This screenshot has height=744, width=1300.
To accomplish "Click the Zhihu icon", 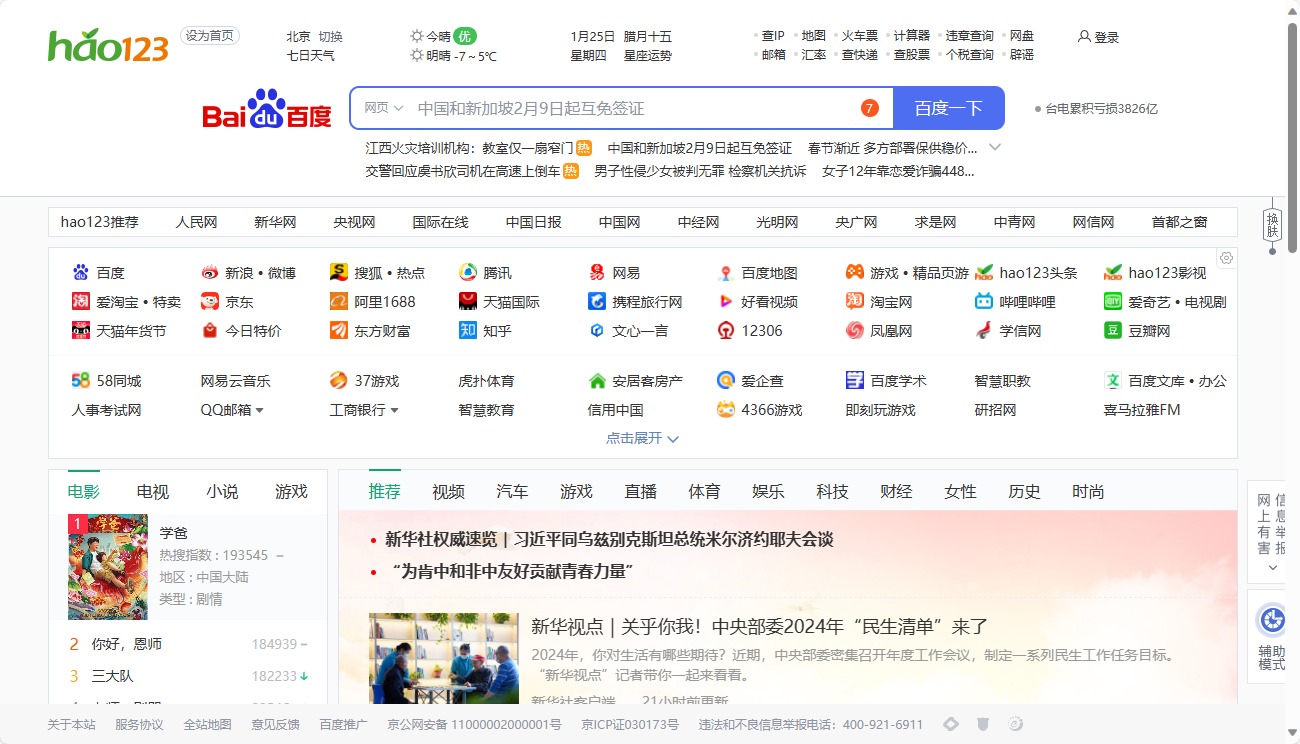I will pos(467,330).
